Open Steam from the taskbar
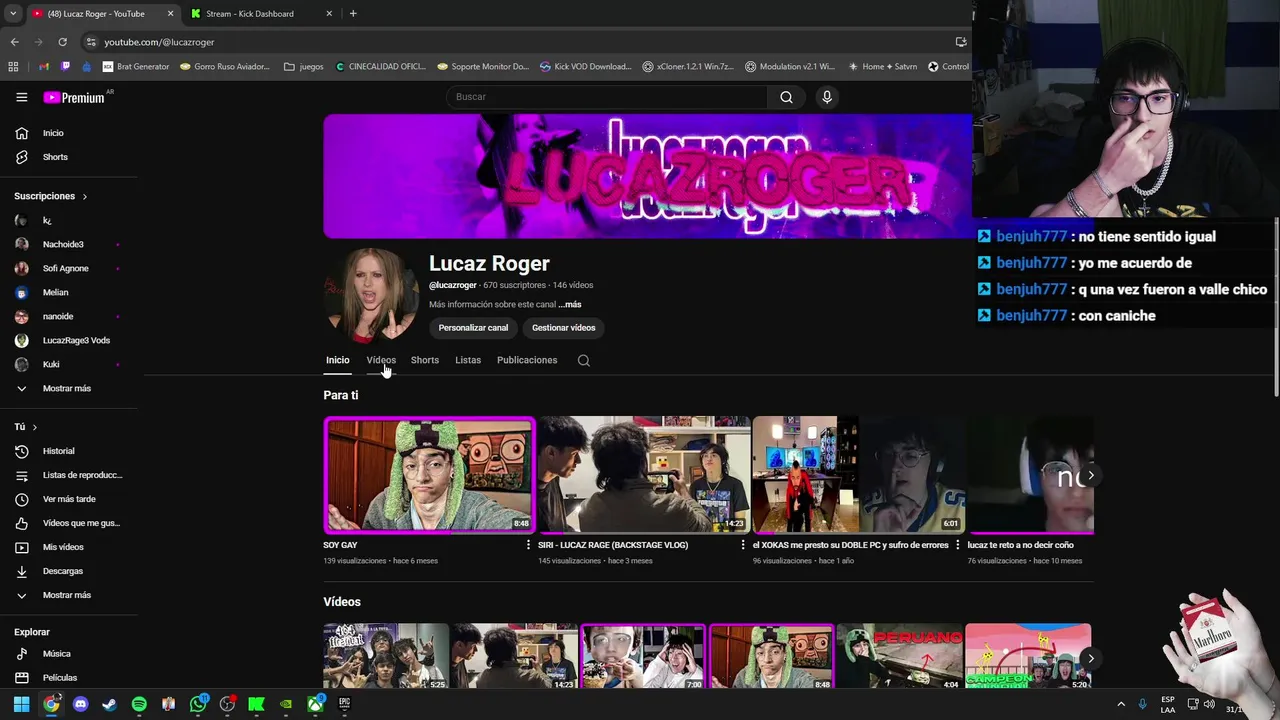Image resolution: width=1280 pixels, height=720 pixels. click(x=109, y=704)
